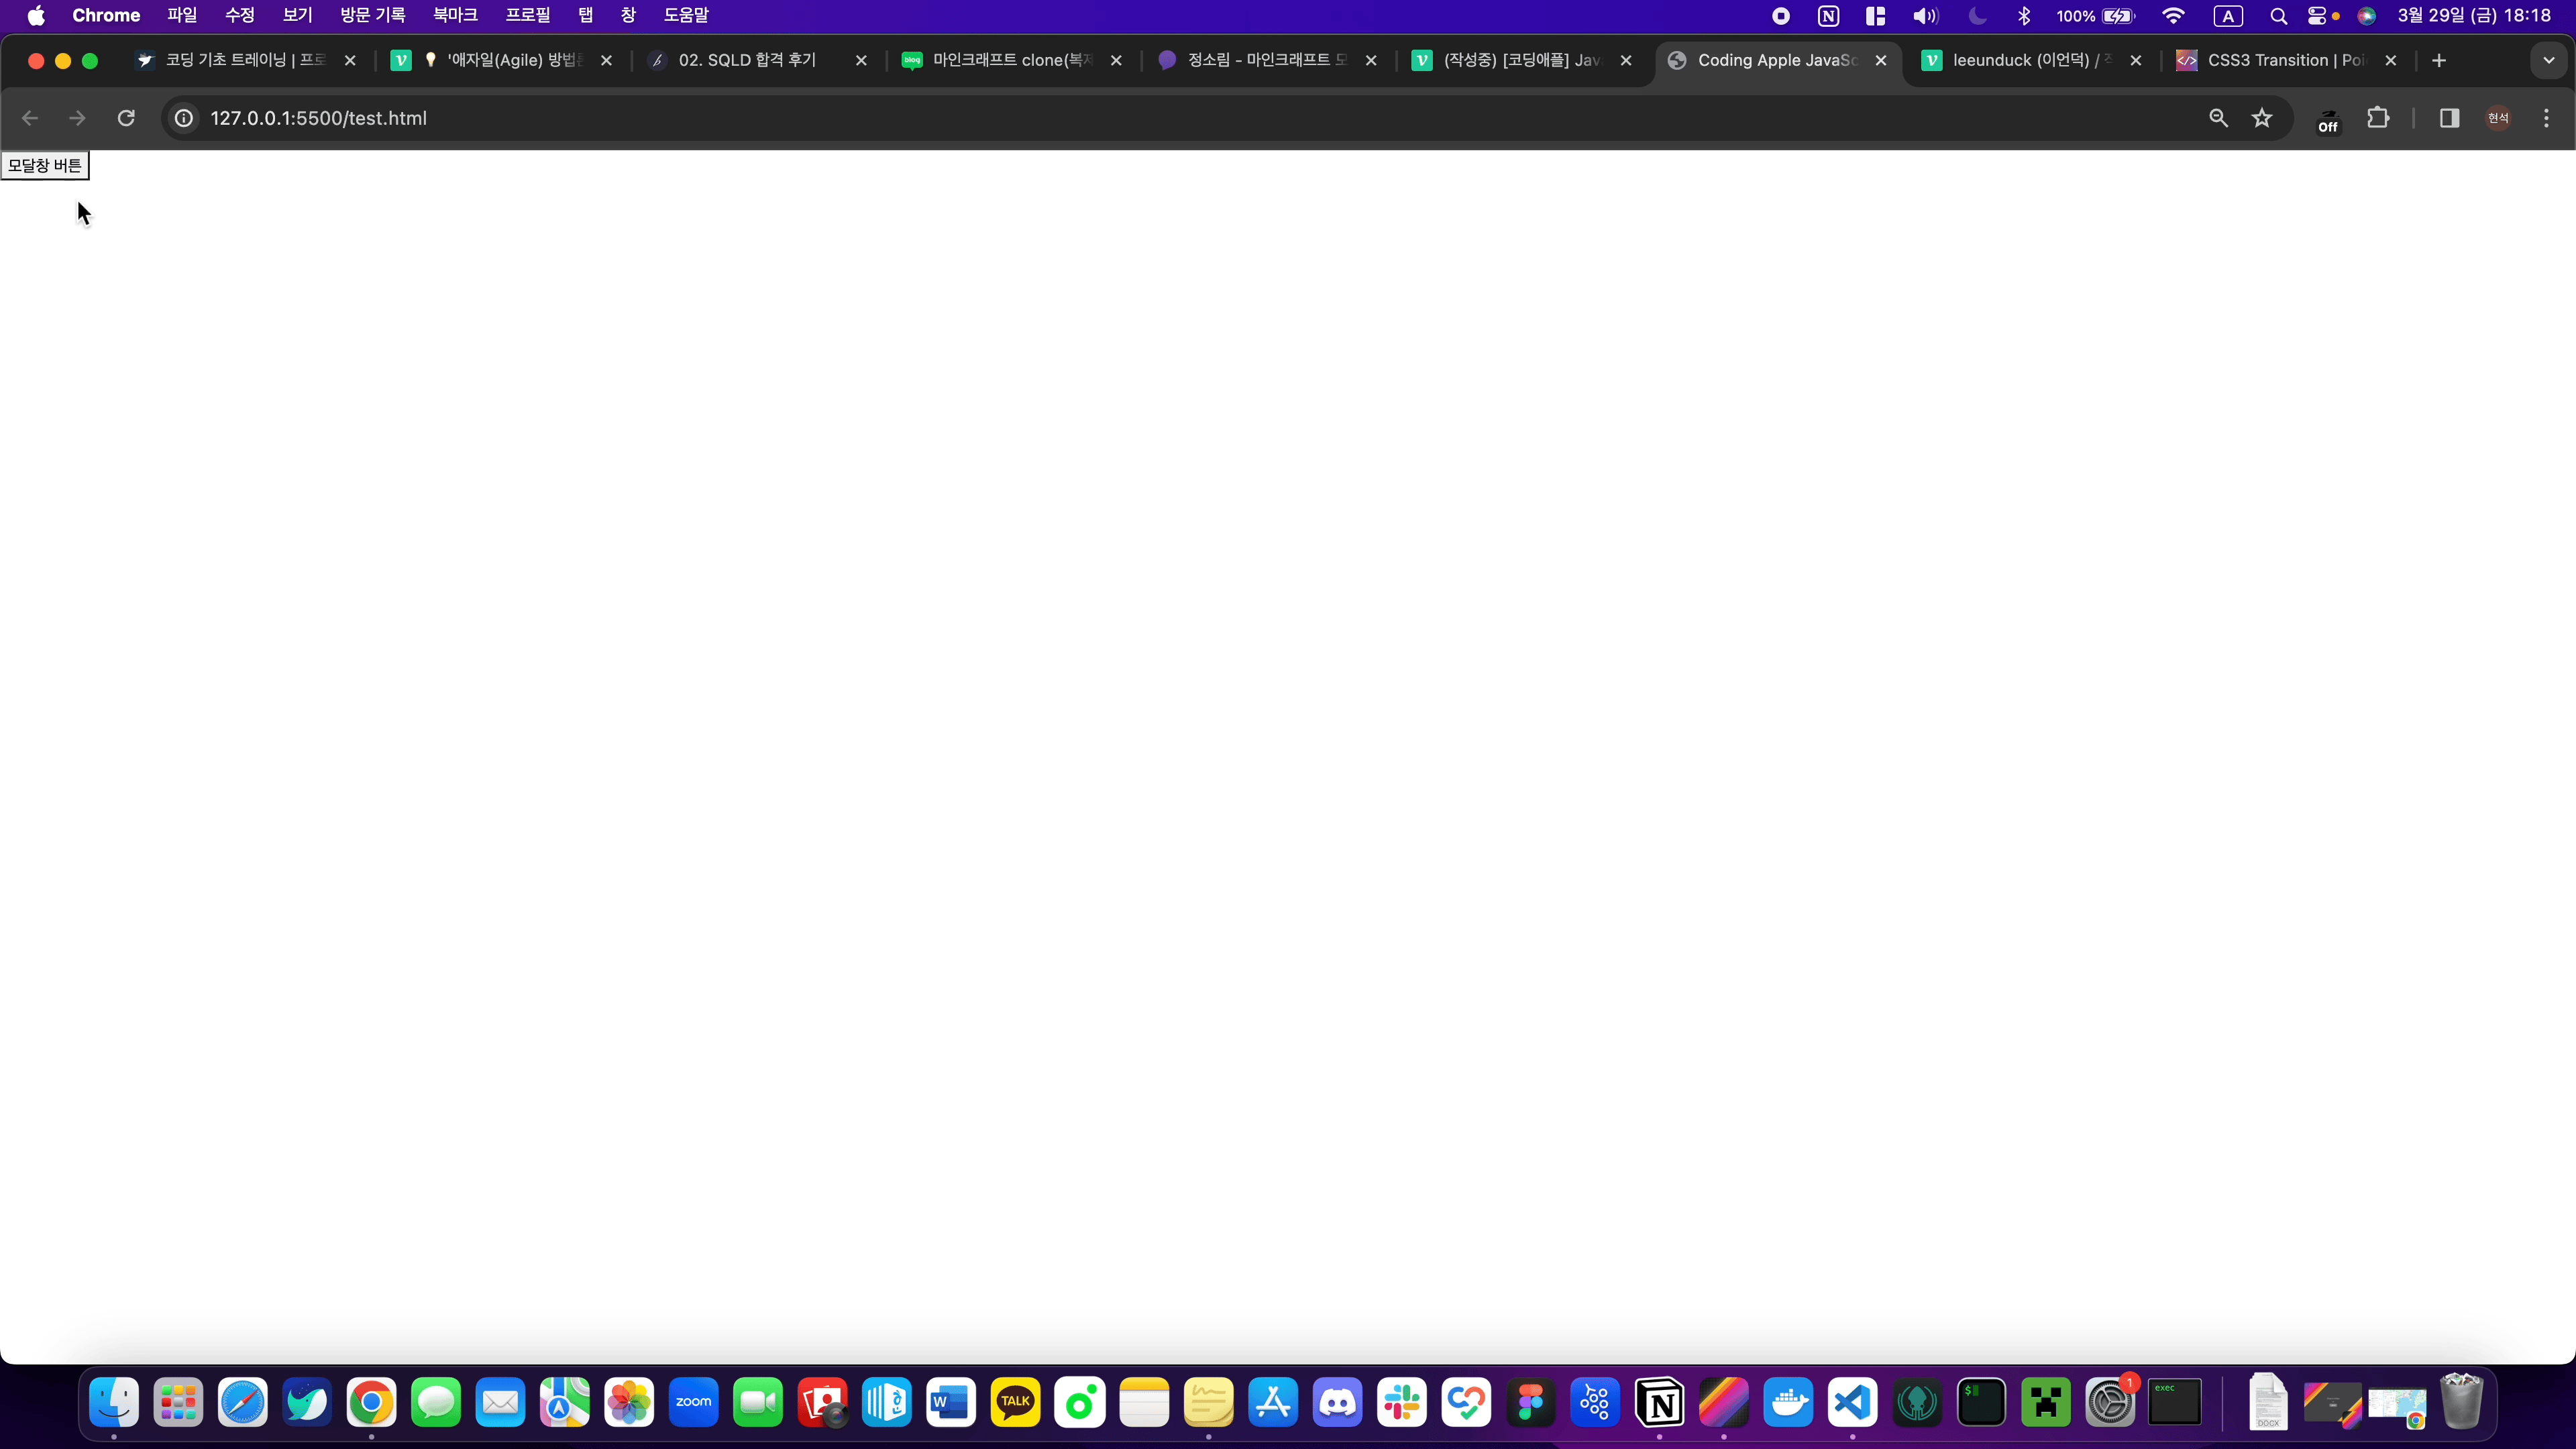Click the profile avatar icon
Viewport: 2576px width, 1449px height.
[x=2498, y=118]
